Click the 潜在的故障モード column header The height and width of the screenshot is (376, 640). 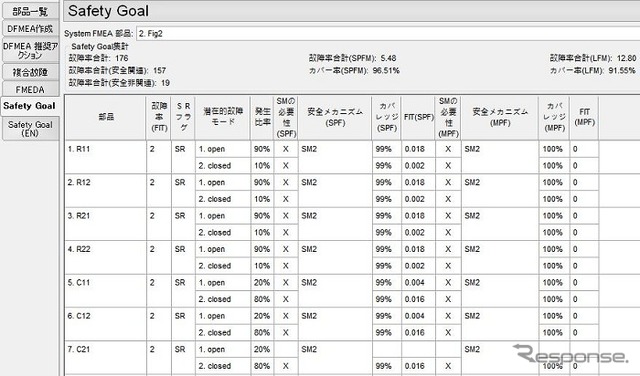click(x=223, y=117)
